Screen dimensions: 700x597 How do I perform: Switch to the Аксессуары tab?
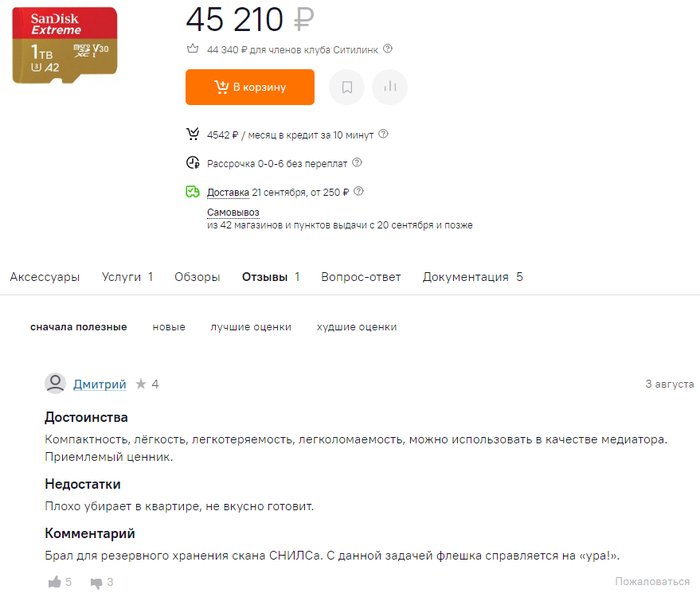pos(45,277)
